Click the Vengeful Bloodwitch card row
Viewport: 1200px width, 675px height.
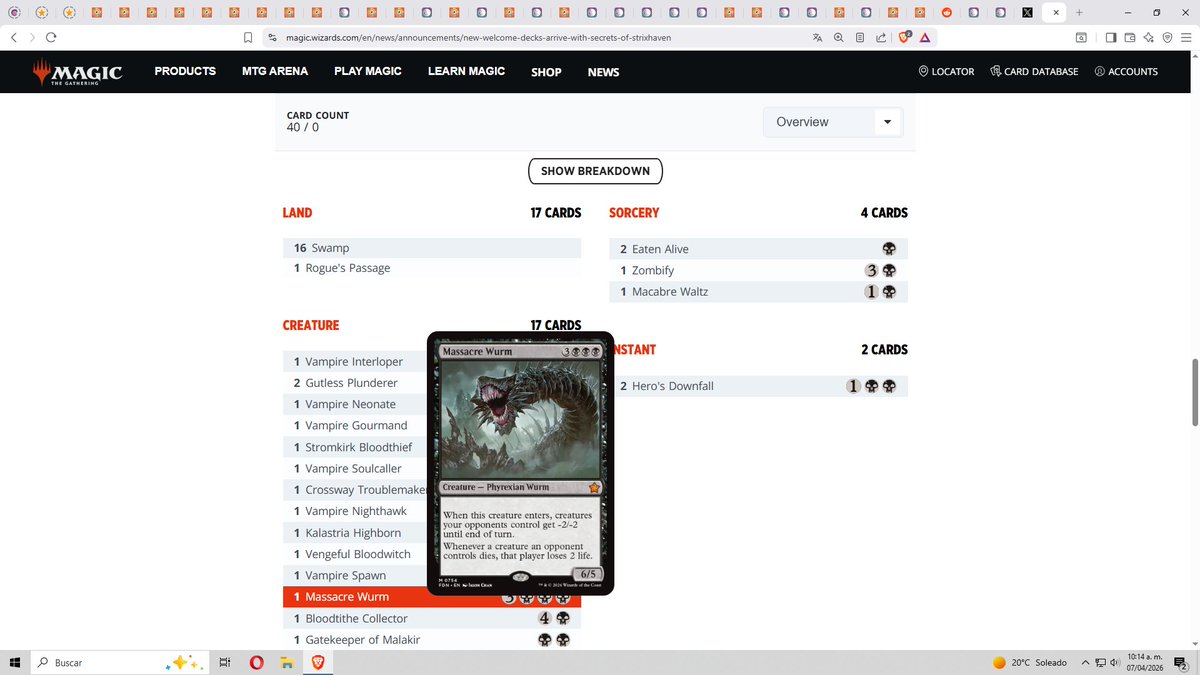coord(355,554)
